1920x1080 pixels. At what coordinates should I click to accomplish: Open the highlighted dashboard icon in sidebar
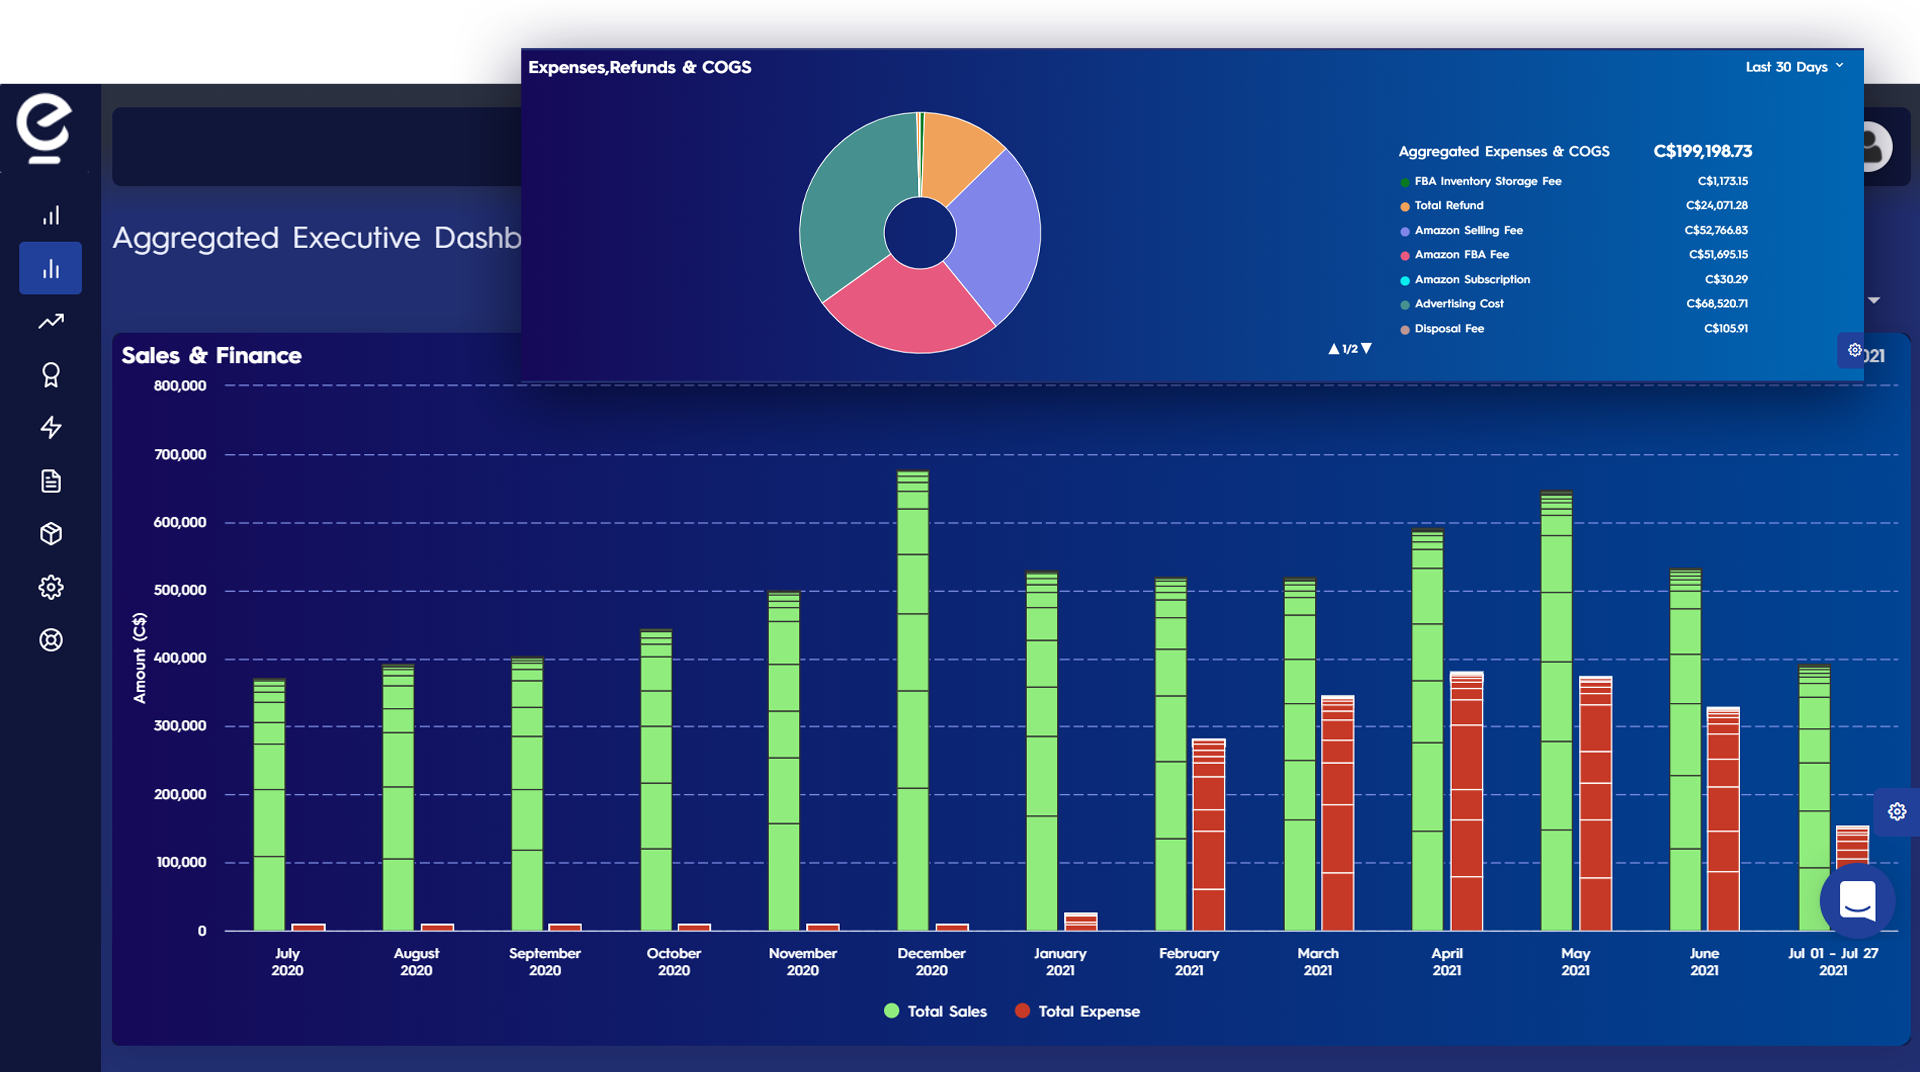point(50,268)
